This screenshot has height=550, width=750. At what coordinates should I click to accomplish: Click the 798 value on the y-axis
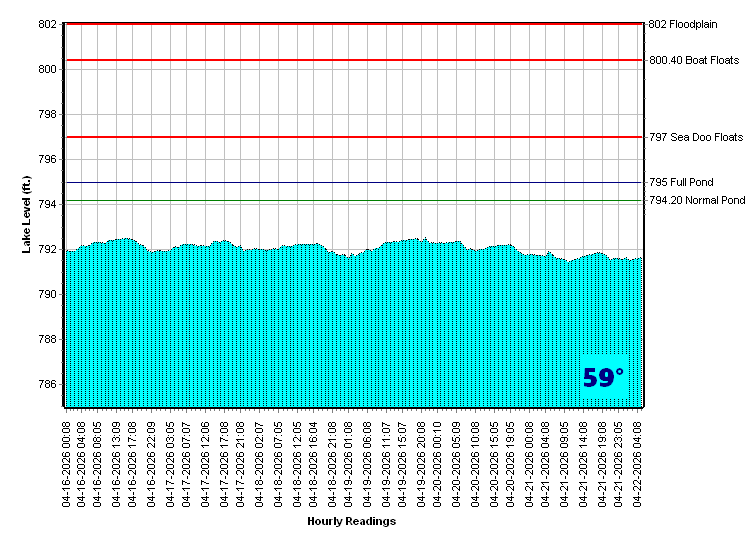point(48,115)
